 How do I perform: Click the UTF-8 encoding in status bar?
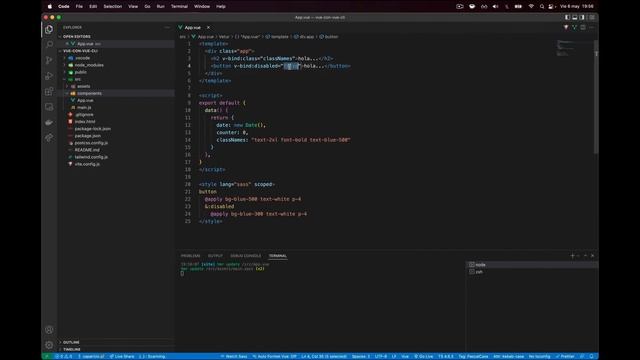tap(380, 356)
